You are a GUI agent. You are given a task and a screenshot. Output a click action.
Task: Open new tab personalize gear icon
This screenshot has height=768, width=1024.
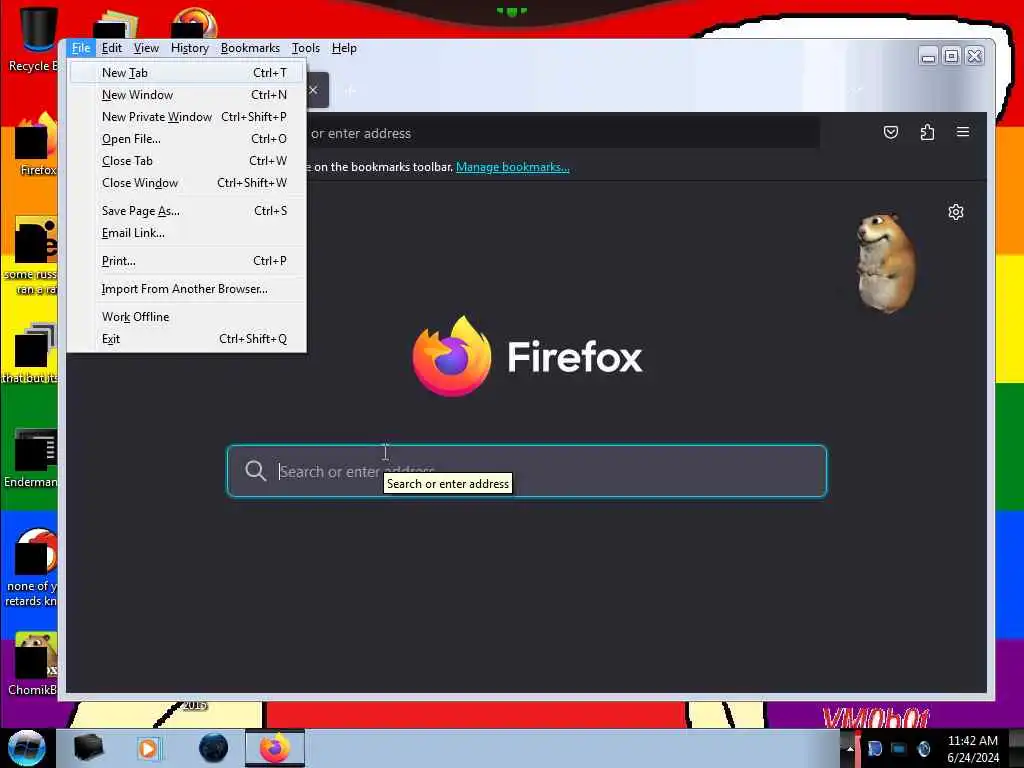956,212
